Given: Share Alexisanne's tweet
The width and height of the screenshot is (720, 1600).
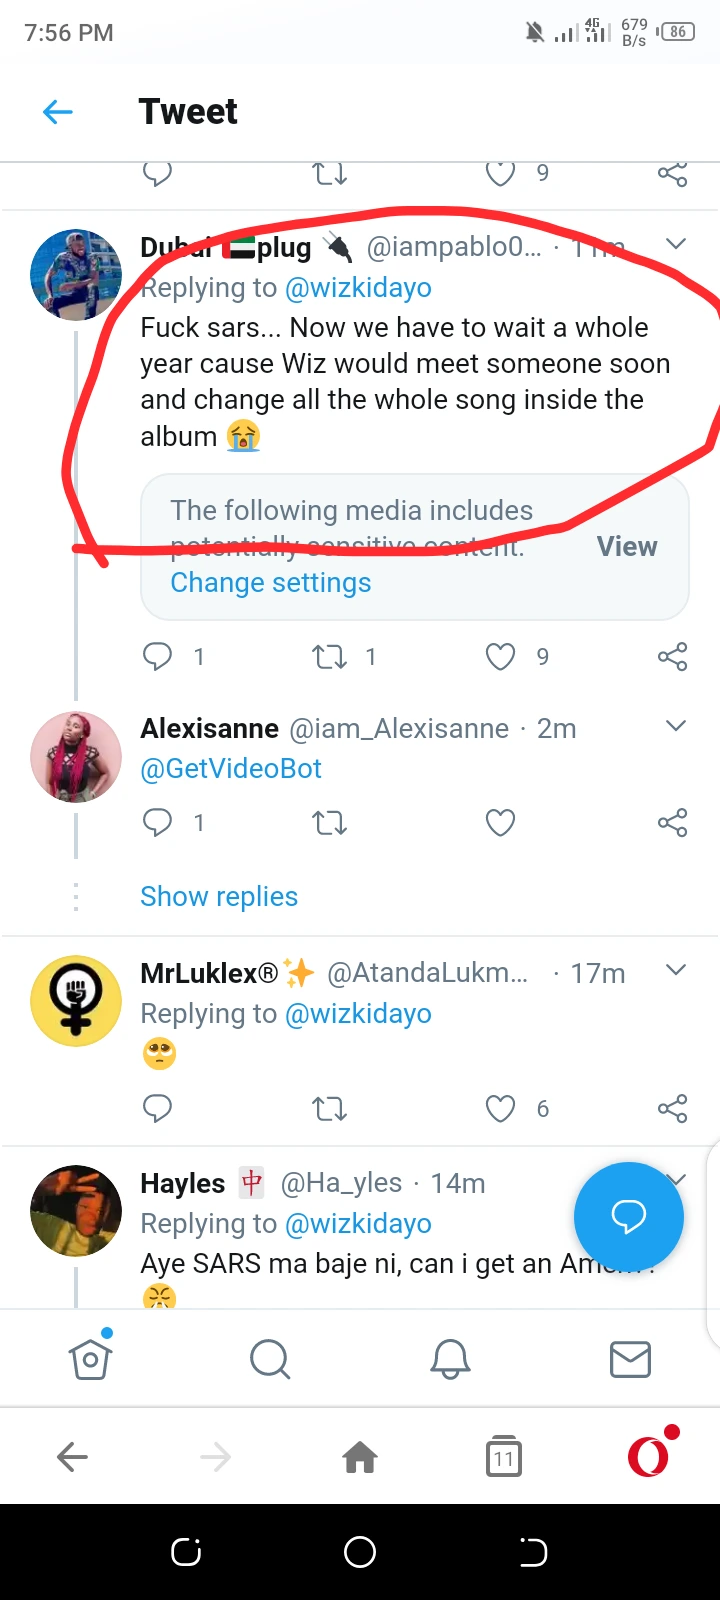Looking at the screenshot, I should pos(672,822).
